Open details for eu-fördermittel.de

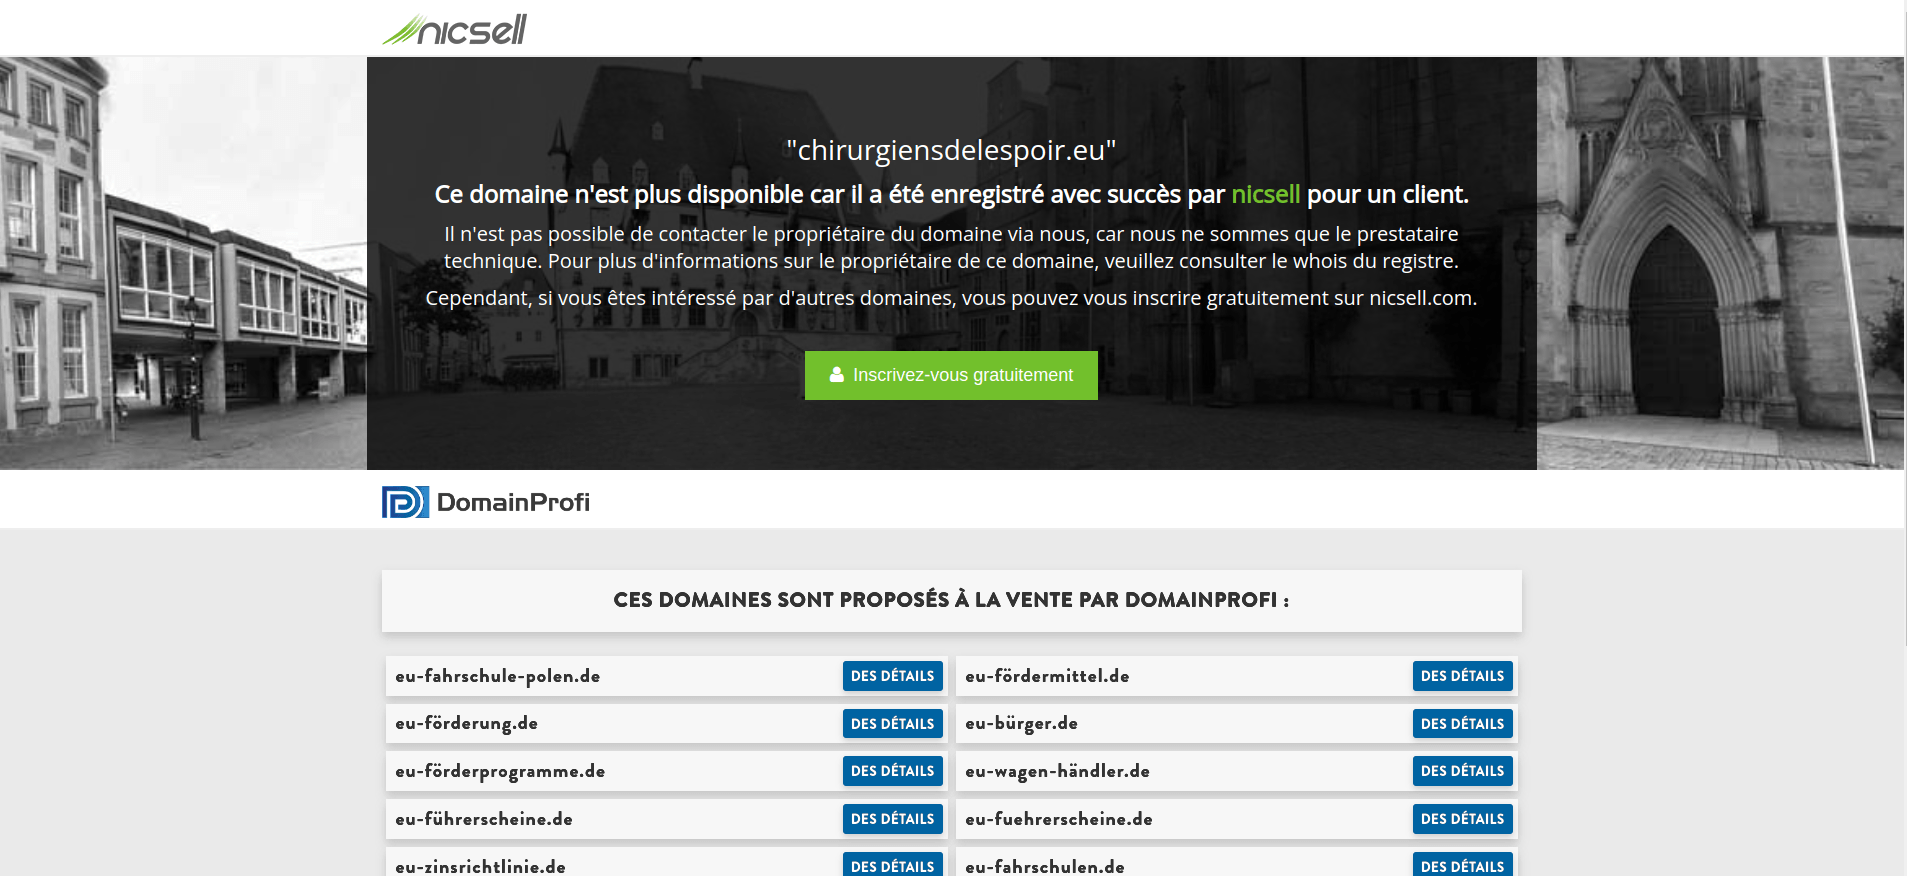tap(1462, 676)
